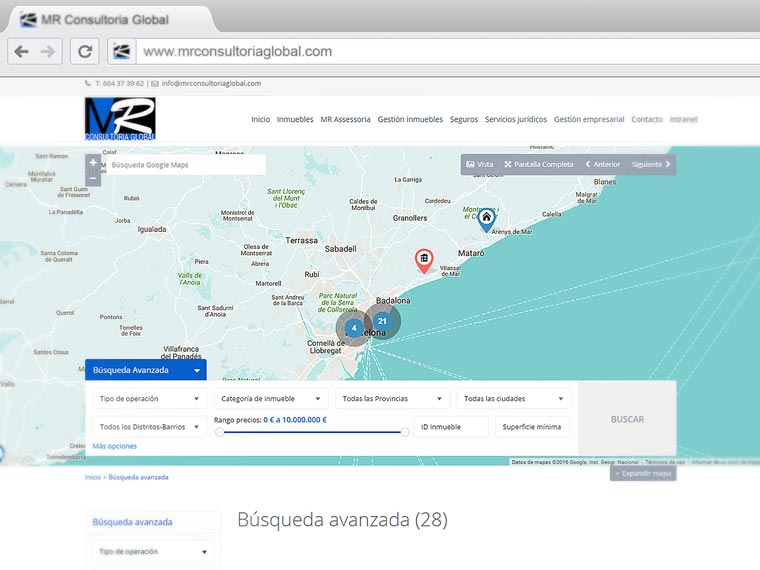Reload the page with the refresh icon
Screen dimensions: 760x570
pos(85,51)
